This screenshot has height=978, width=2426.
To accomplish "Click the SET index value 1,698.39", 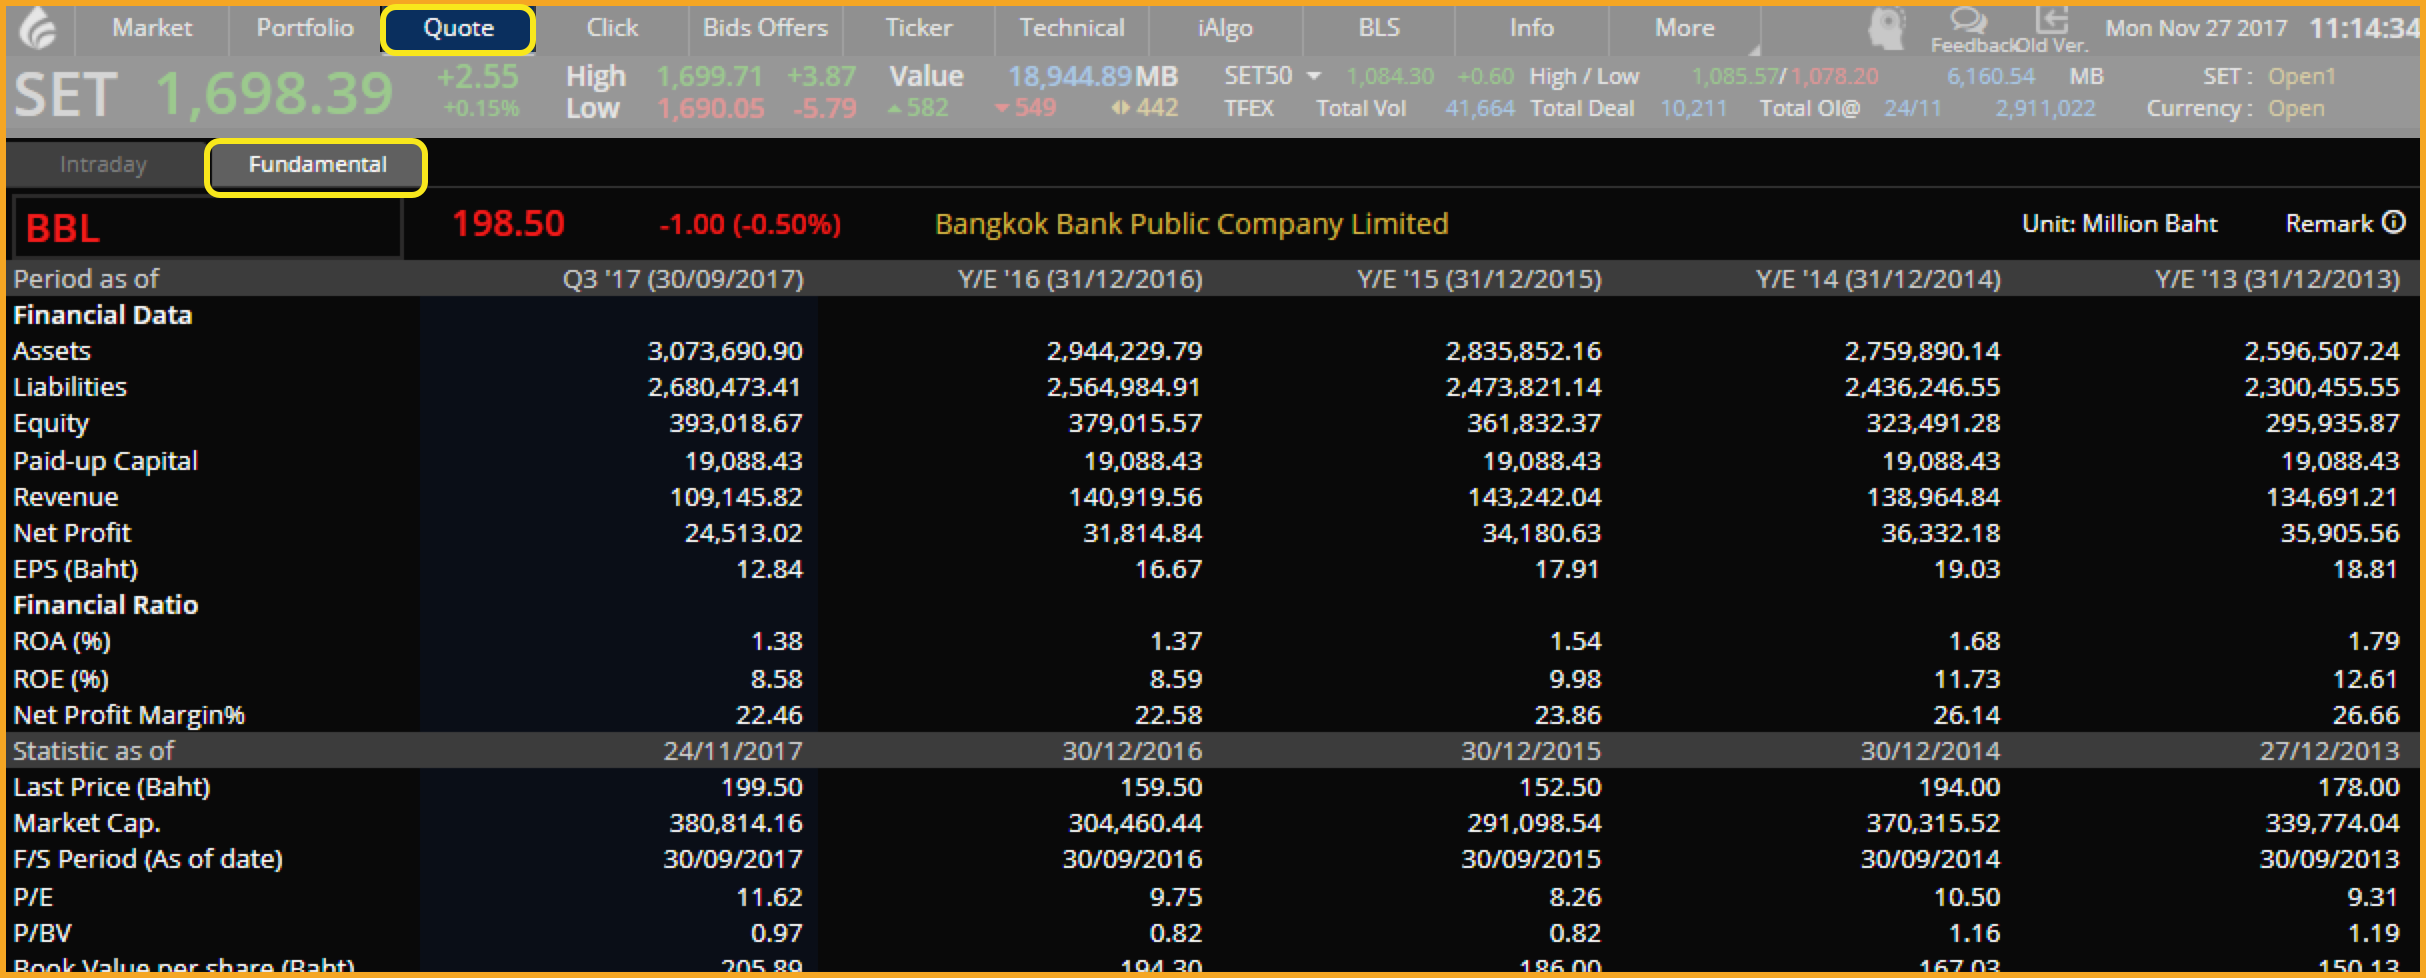I will click(x=274, y=93).
